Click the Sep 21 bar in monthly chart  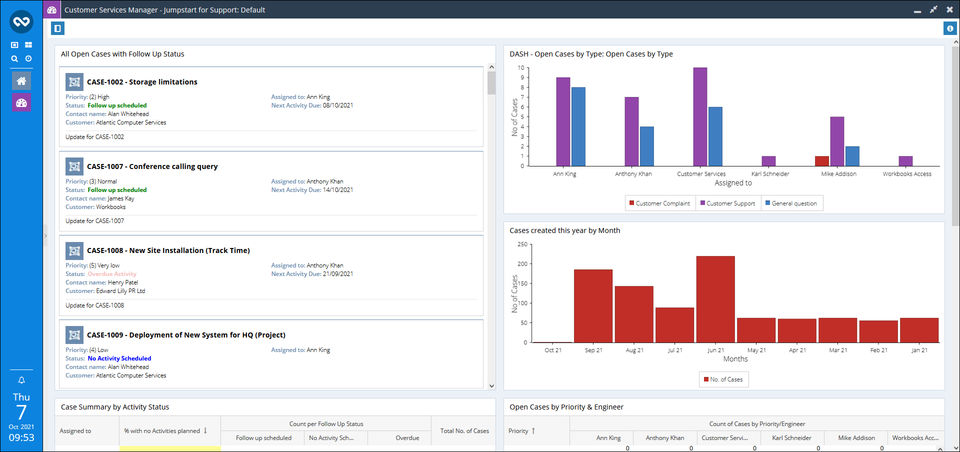point(593,306)
